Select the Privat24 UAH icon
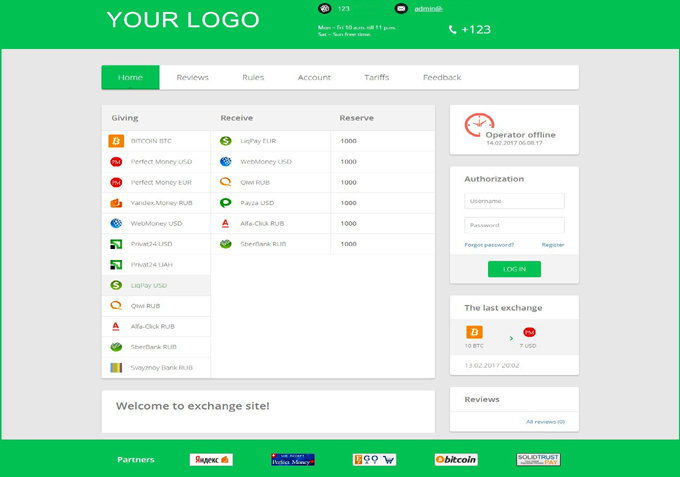This screenshot has width=680, height=477. pyautogui.click(x=116, y=265)
